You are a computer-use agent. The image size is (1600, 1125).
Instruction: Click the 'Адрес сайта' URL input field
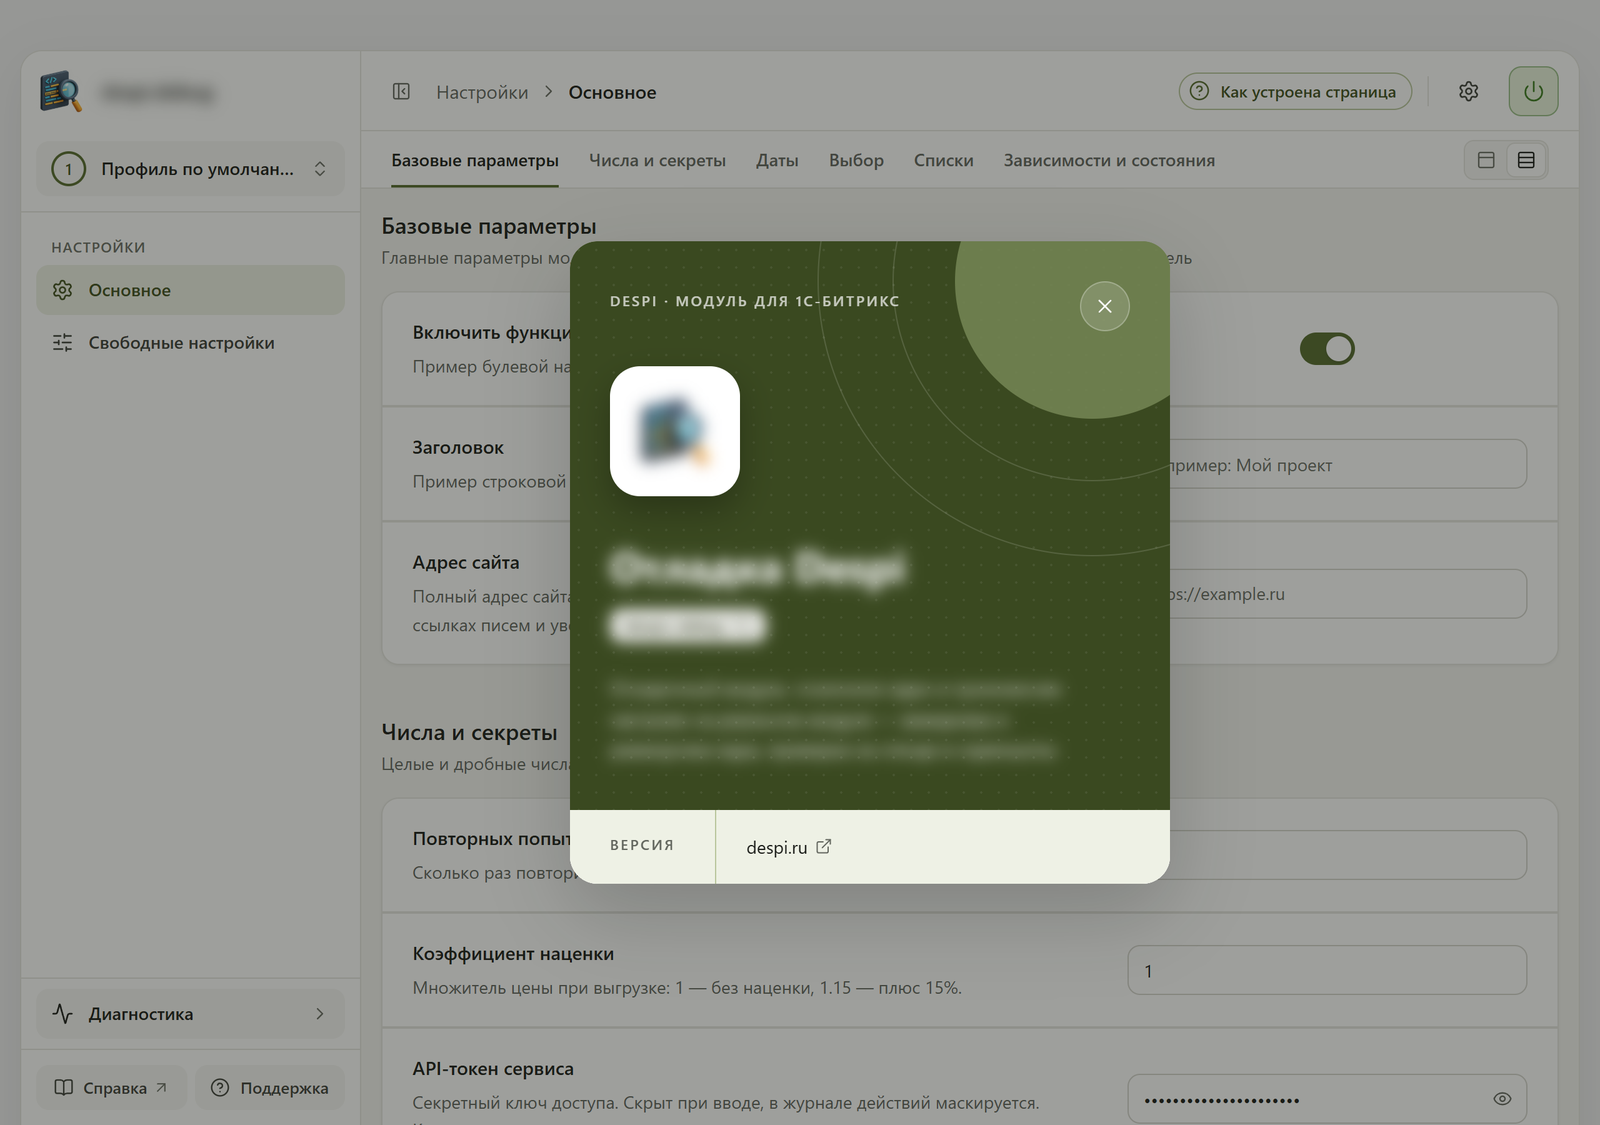click(x=1348, y=594)
